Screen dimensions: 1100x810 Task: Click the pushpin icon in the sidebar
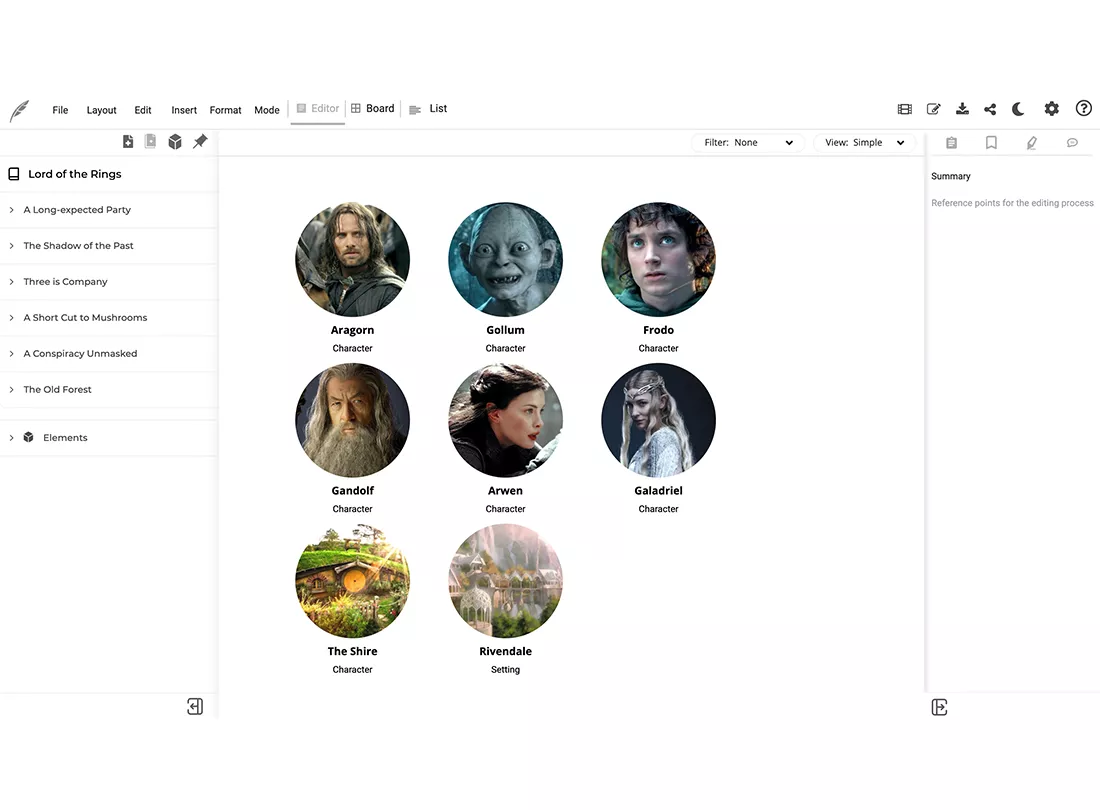pyautogui.click(x=200, y=142)
